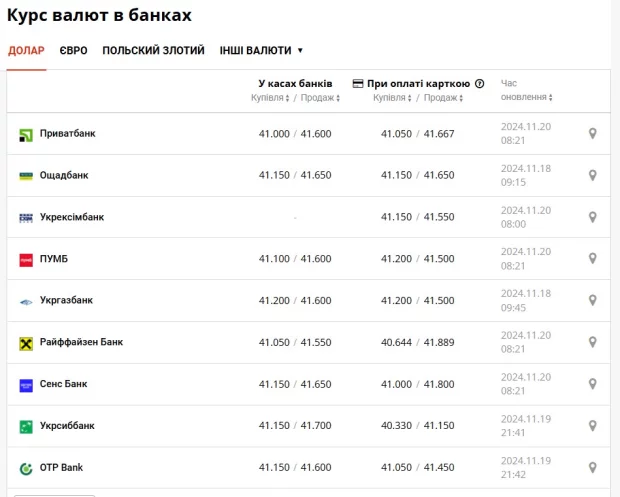Switch to the ЄВРО tab
The width and height of the screenshot is (620, 497).
(x=73, y=50)
